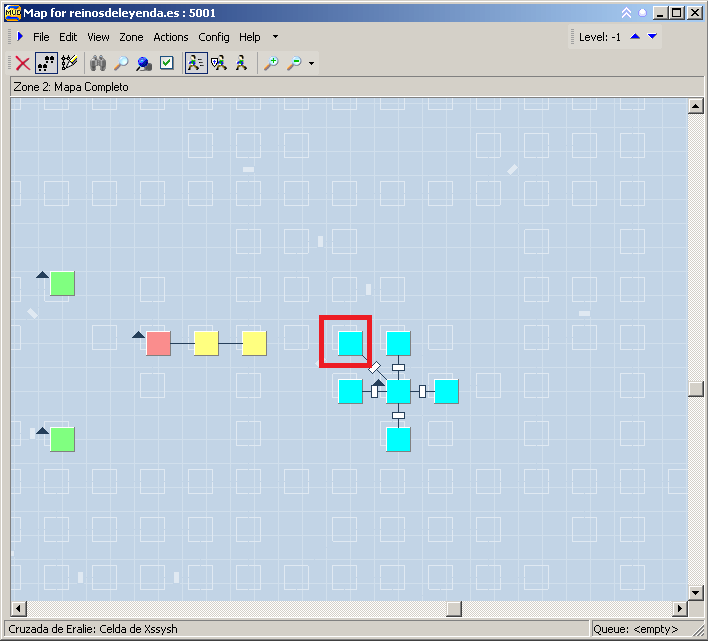The image size is (708, 641).
Task: Toggle the blue checkmark box in toolbar
Action: point(167,63)
